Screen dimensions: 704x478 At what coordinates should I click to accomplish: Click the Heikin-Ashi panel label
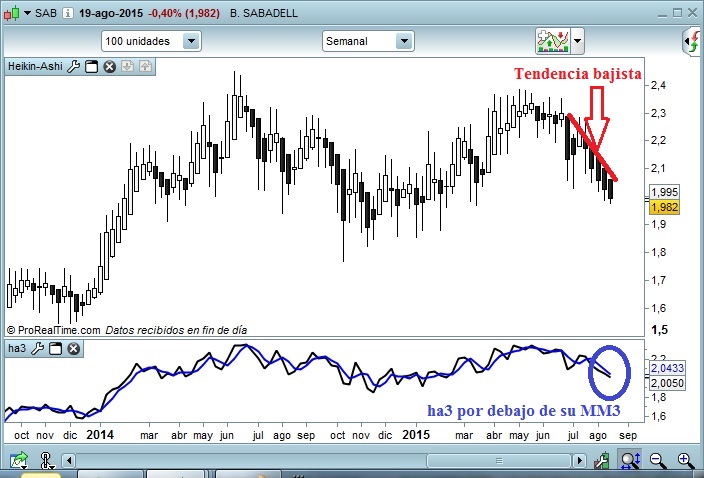click(x=35, y=66)
